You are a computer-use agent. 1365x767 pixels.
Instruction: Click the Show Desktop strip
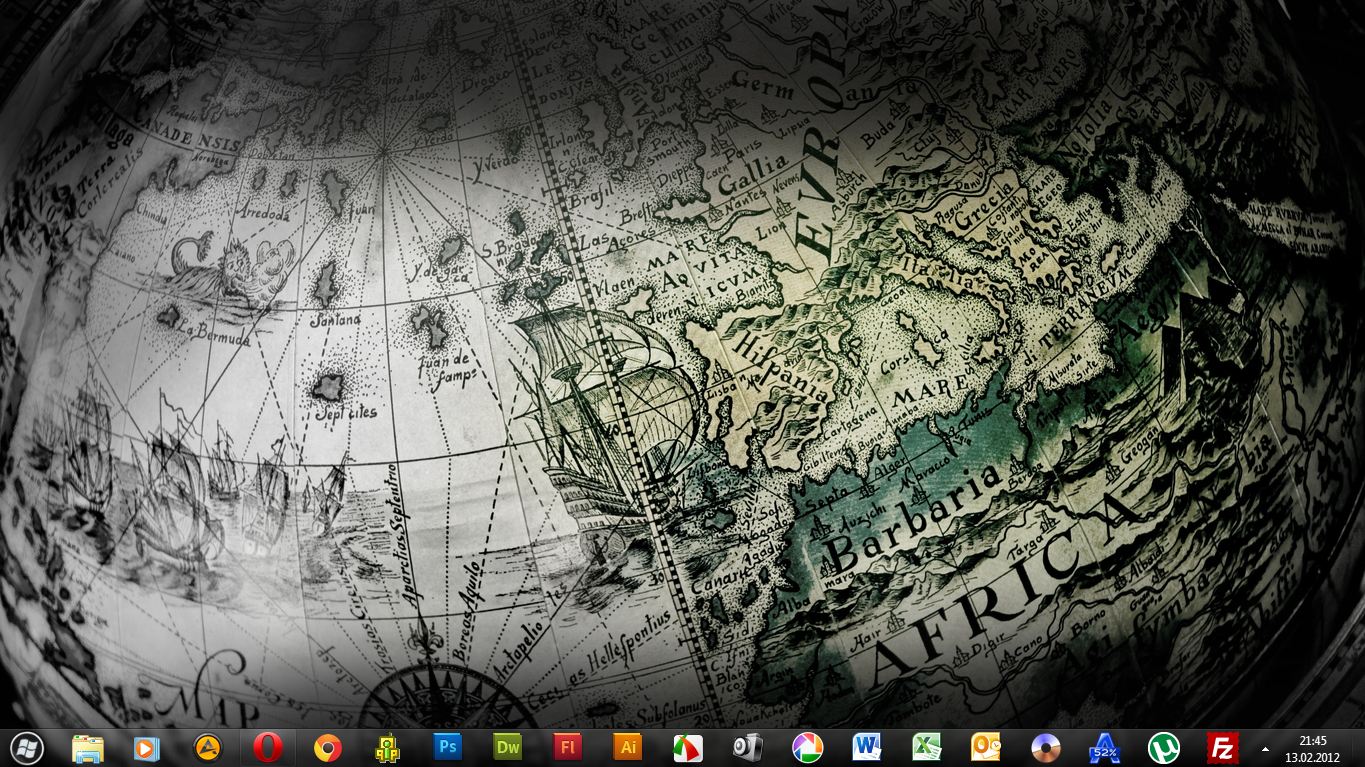click(1357, 748)
